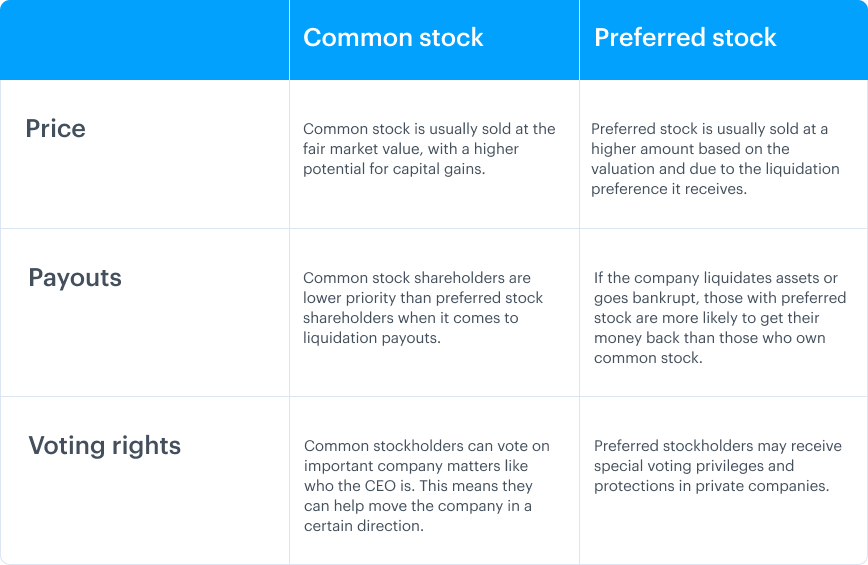Click 'potential for capital gains' text
This screenshot has width=868, height=565.
pyautogui.click(x=393, y=169)
